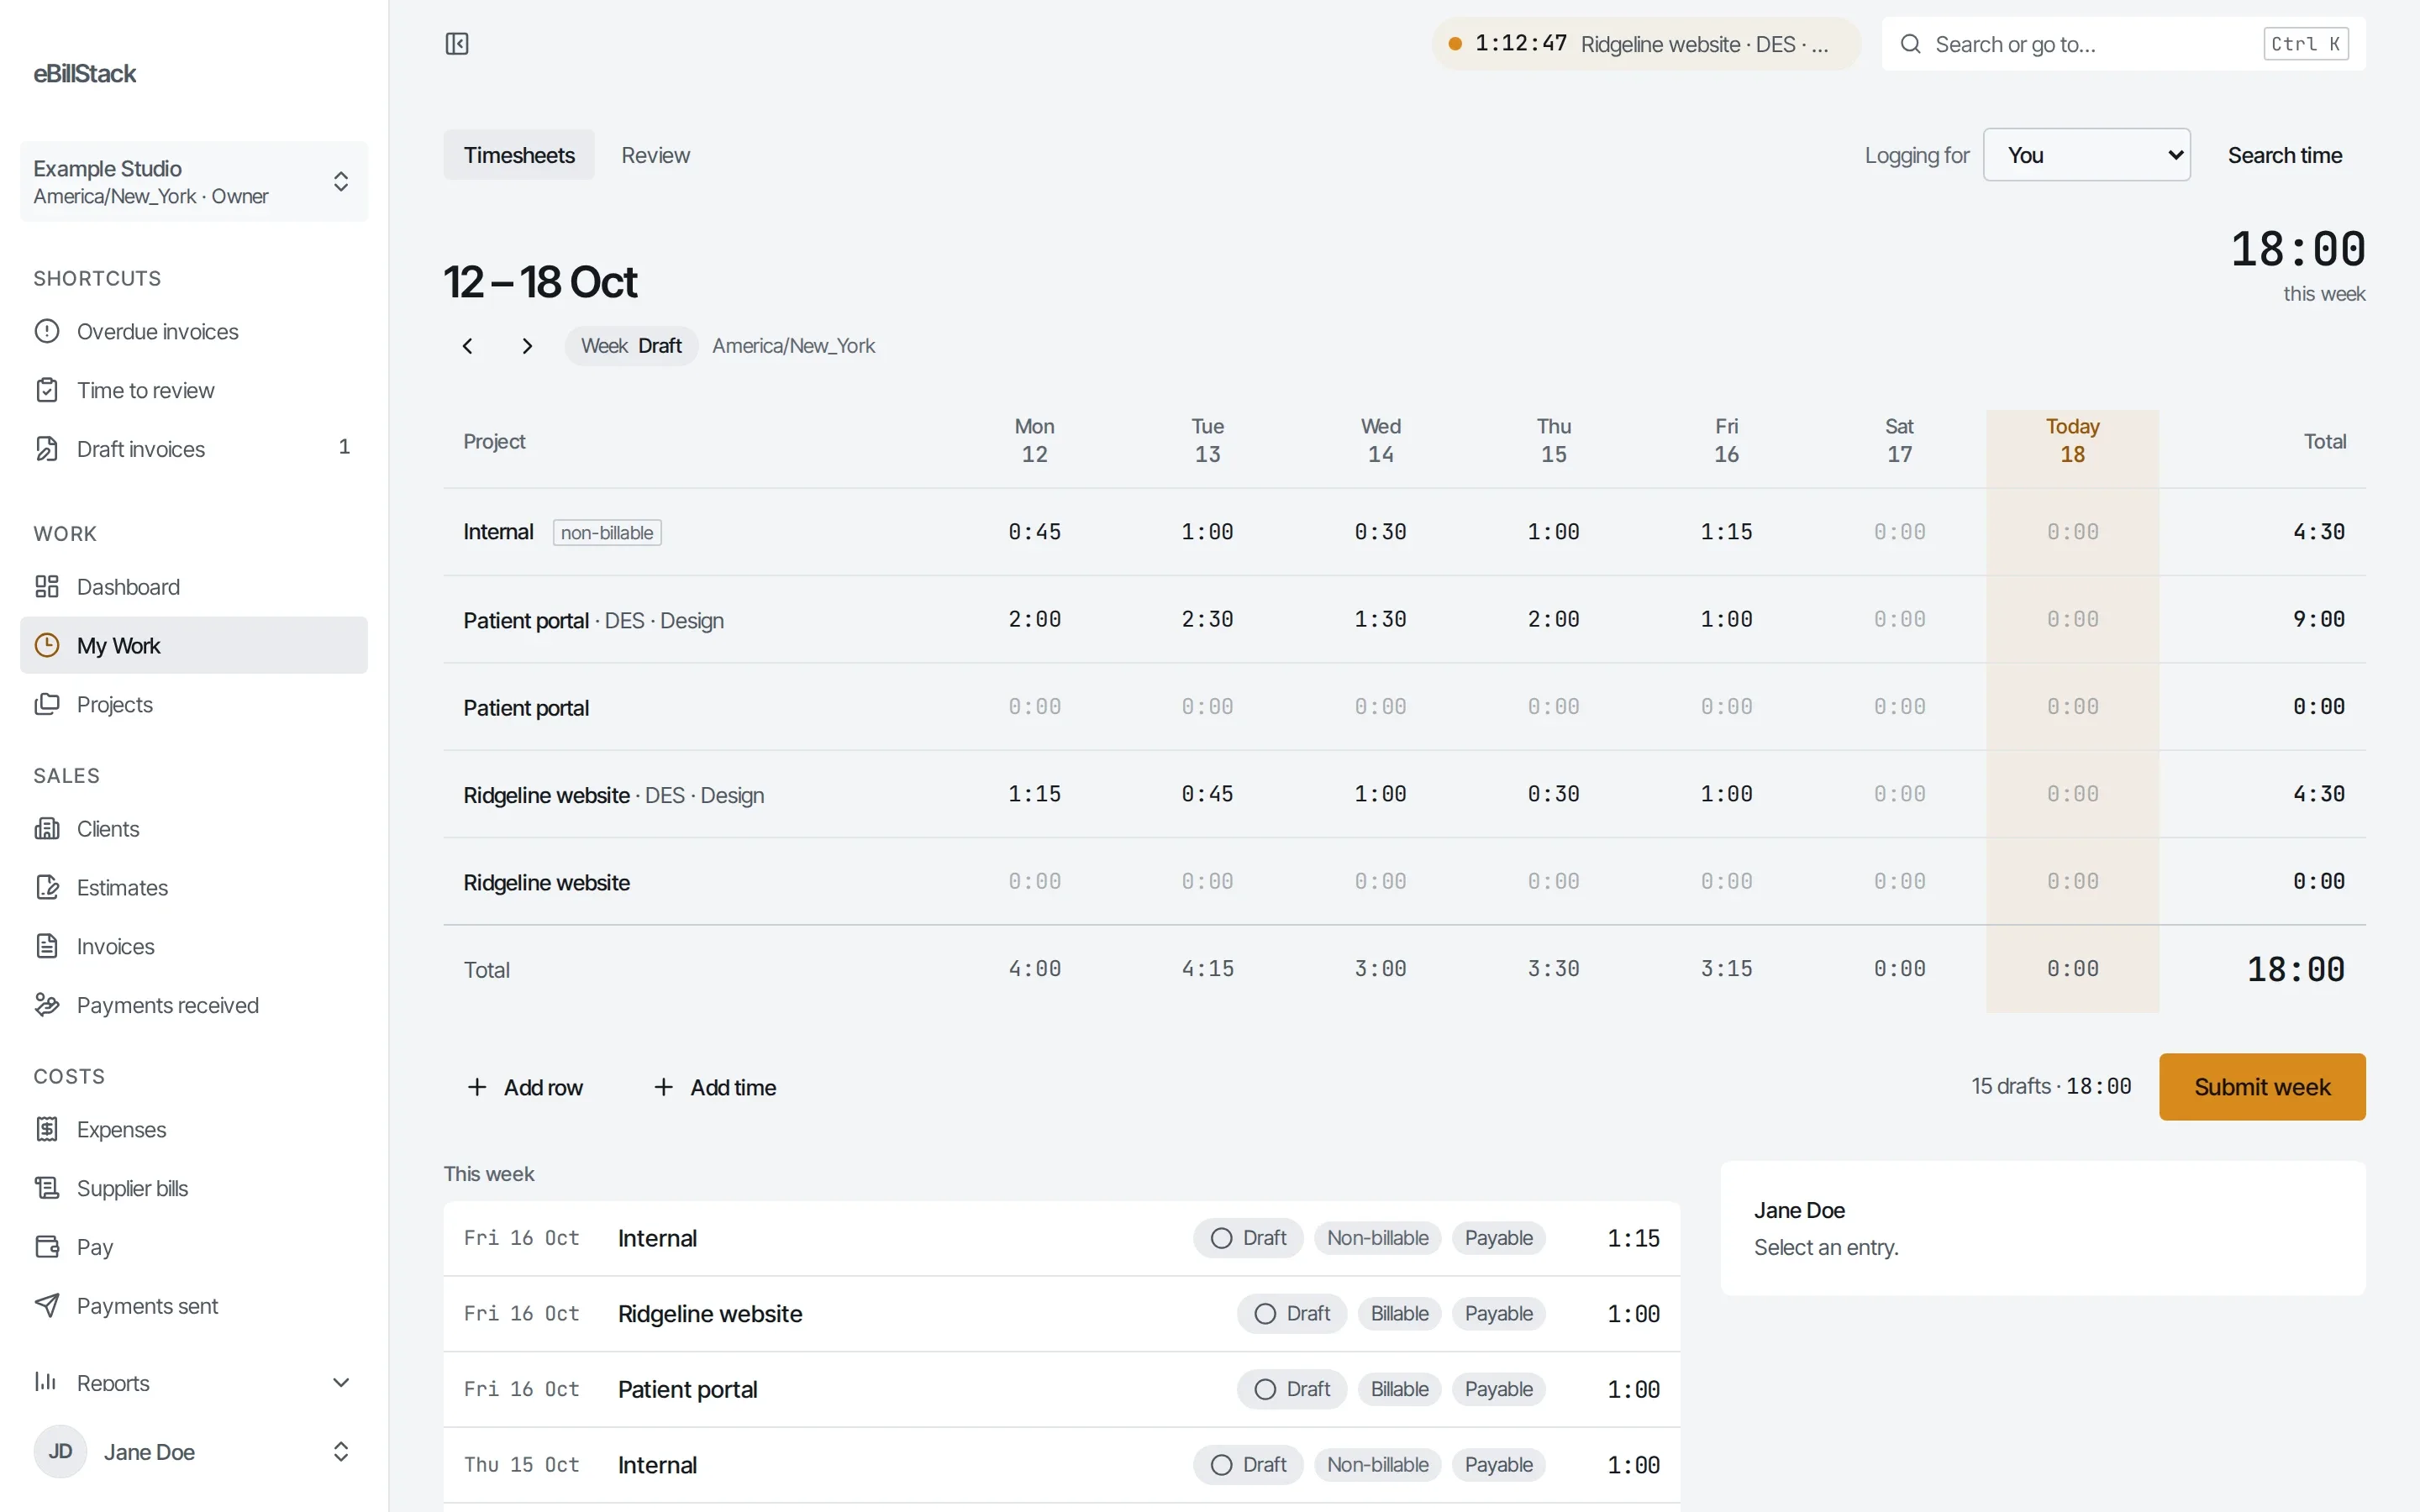Click the Add time button
This screenshot has height=1512, width=2420.
click(715, 1087)
